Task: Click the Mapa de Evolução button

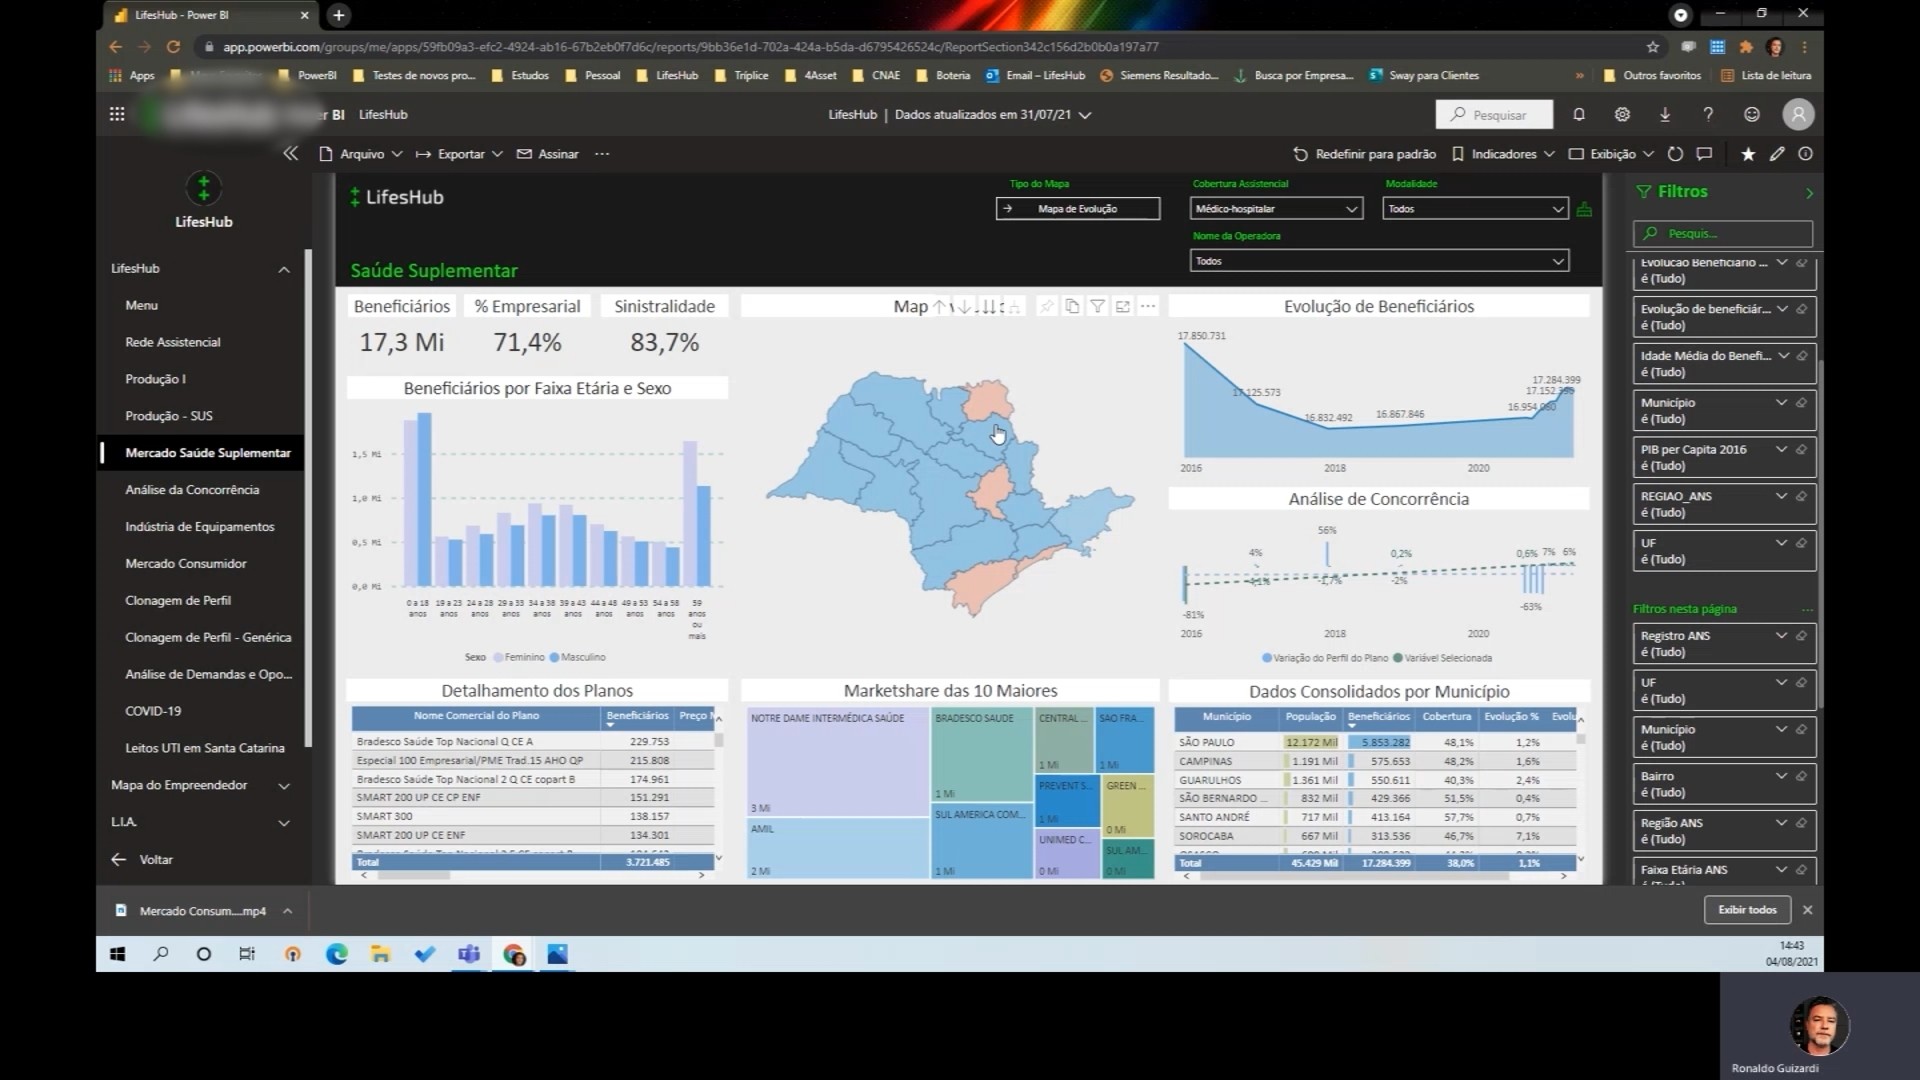Action: [x=1077, y=209]
